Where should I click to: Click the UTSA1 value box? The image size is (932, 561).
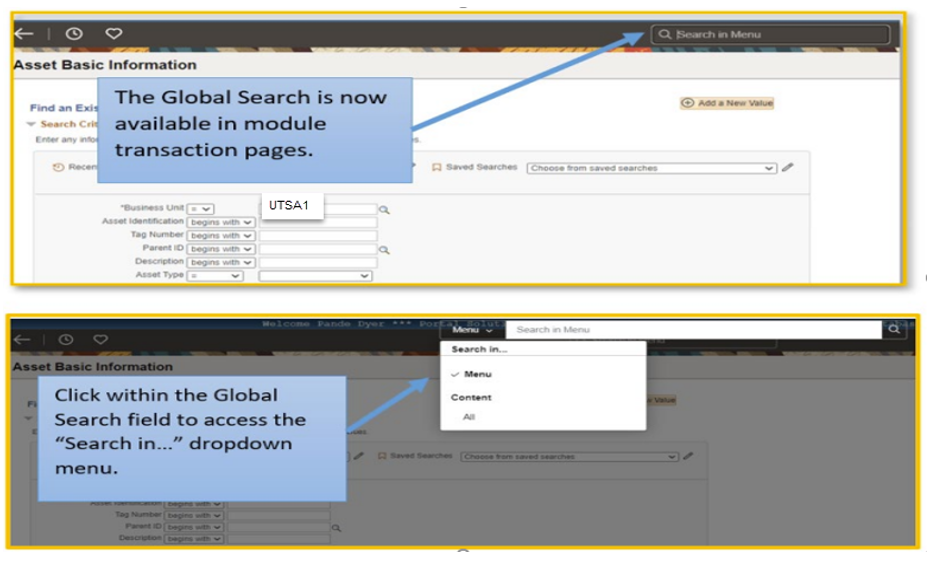(292, 206)
